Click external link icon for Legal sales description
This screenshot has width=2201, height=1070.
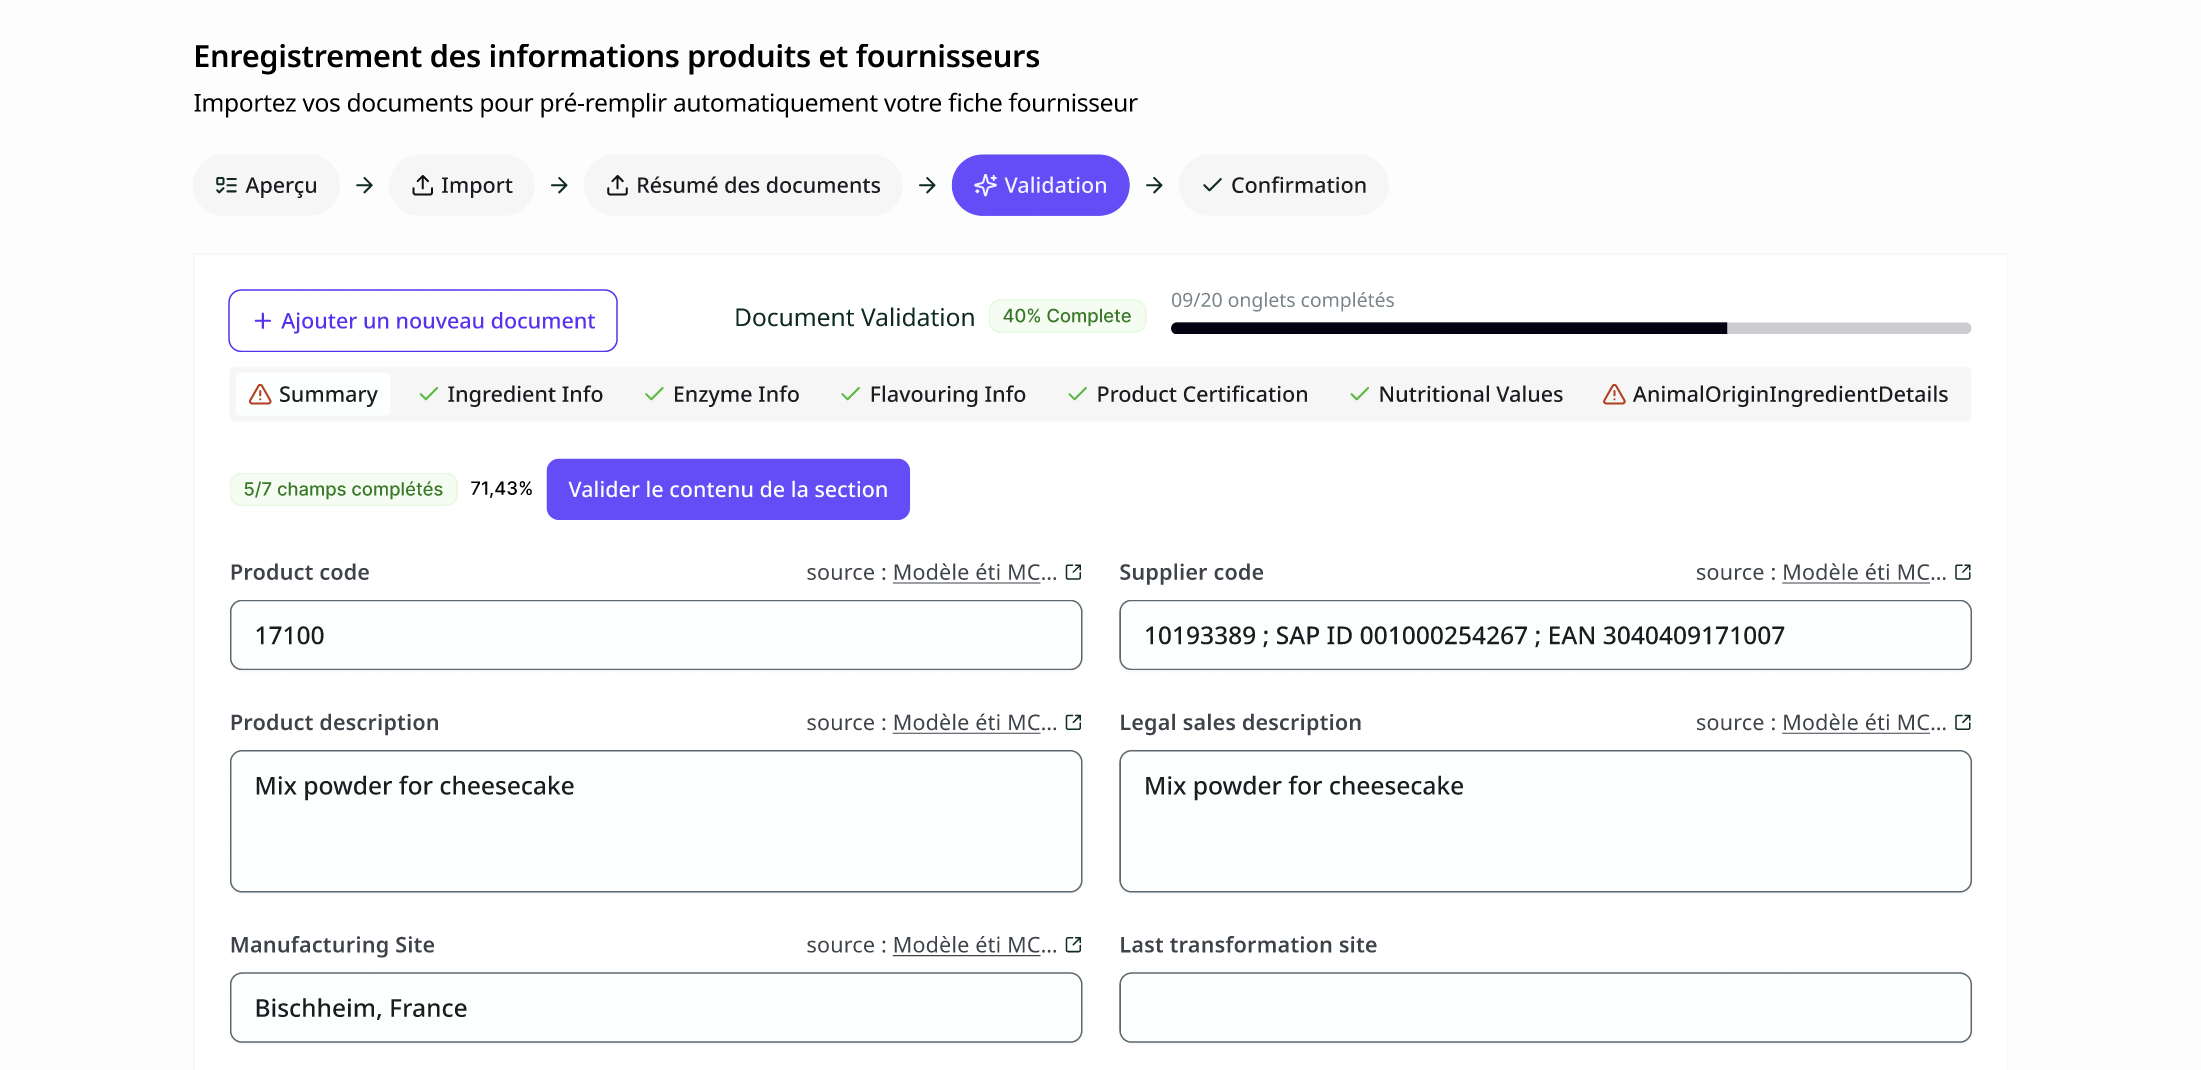[1963, 722]
